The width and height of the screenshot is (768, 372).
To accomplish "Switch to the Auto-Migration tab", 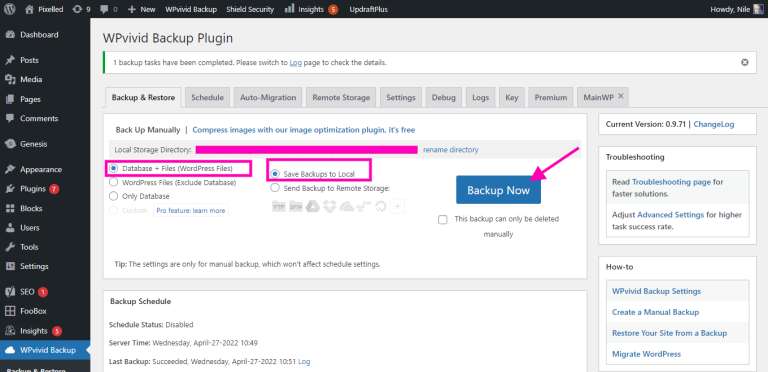I will pos(268,97).
